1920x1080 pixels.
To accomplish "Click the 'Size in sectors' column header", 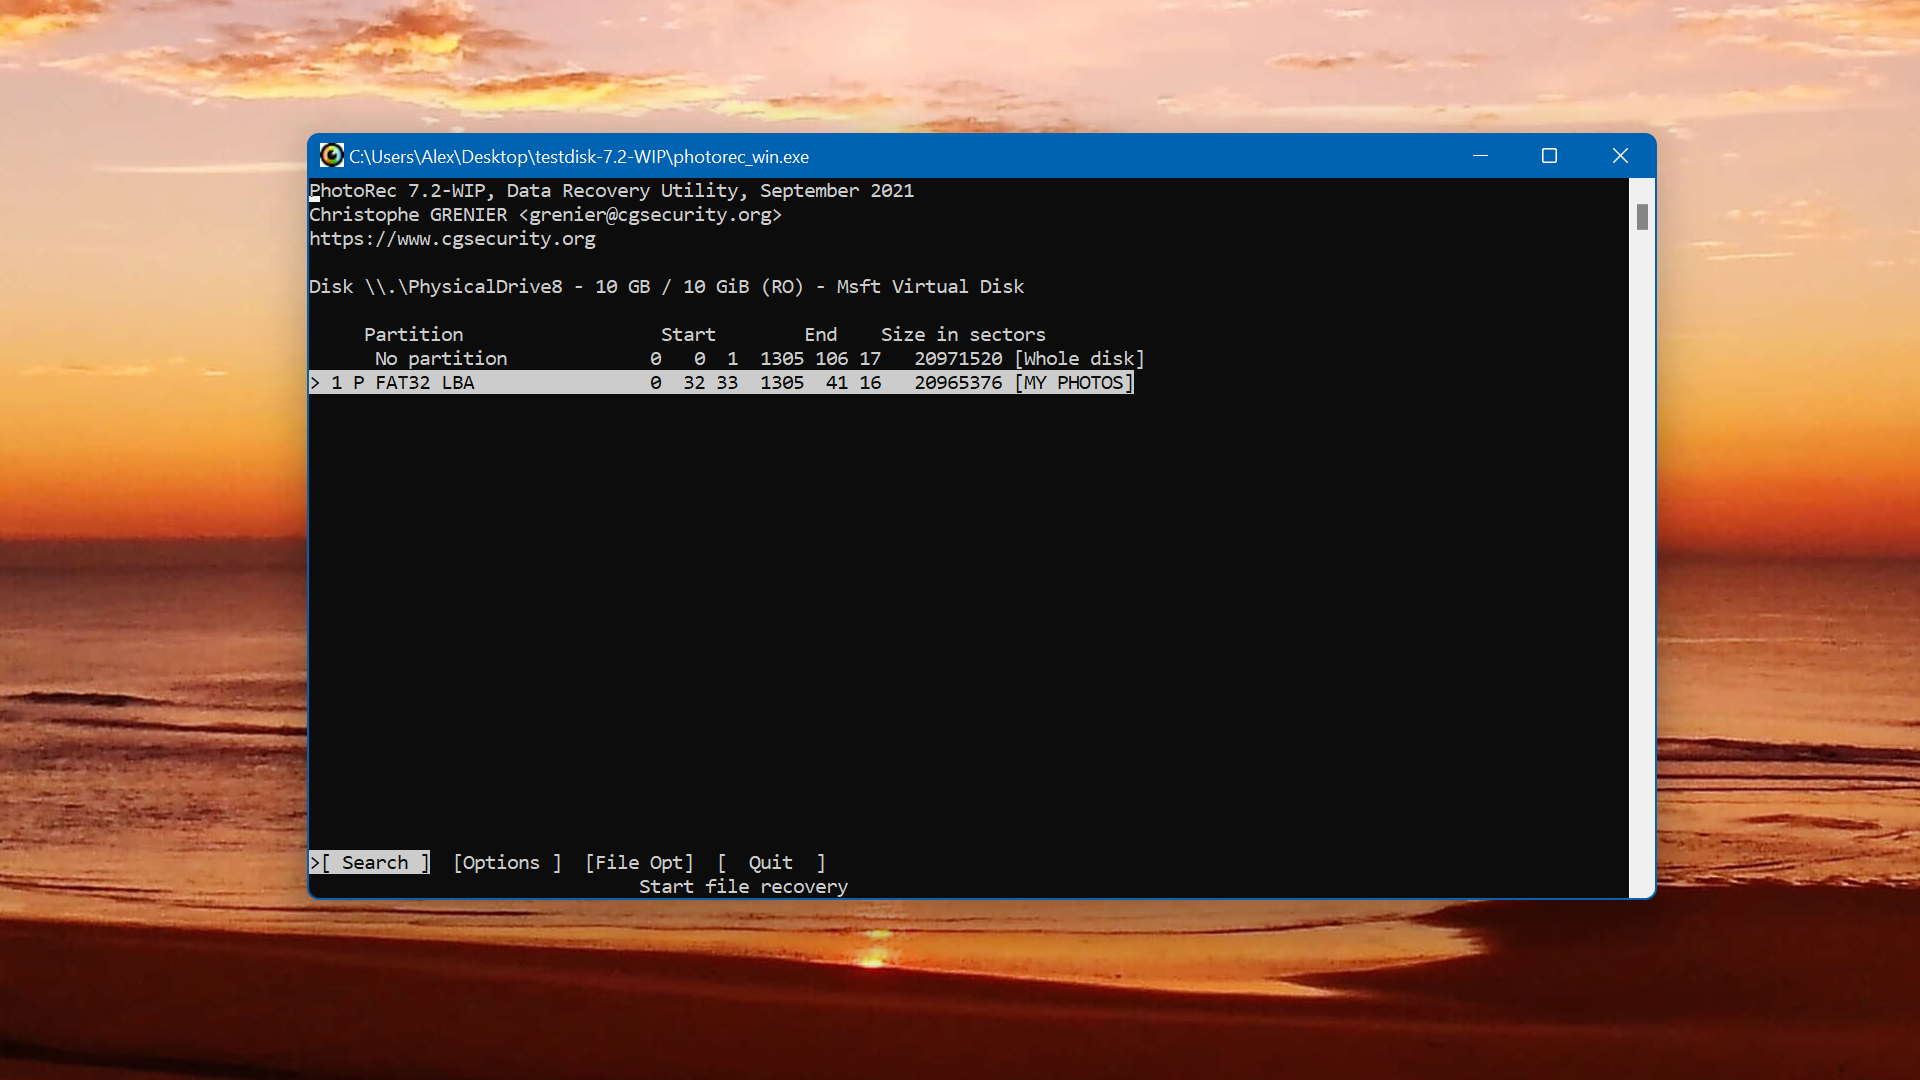I will (963, 335).
